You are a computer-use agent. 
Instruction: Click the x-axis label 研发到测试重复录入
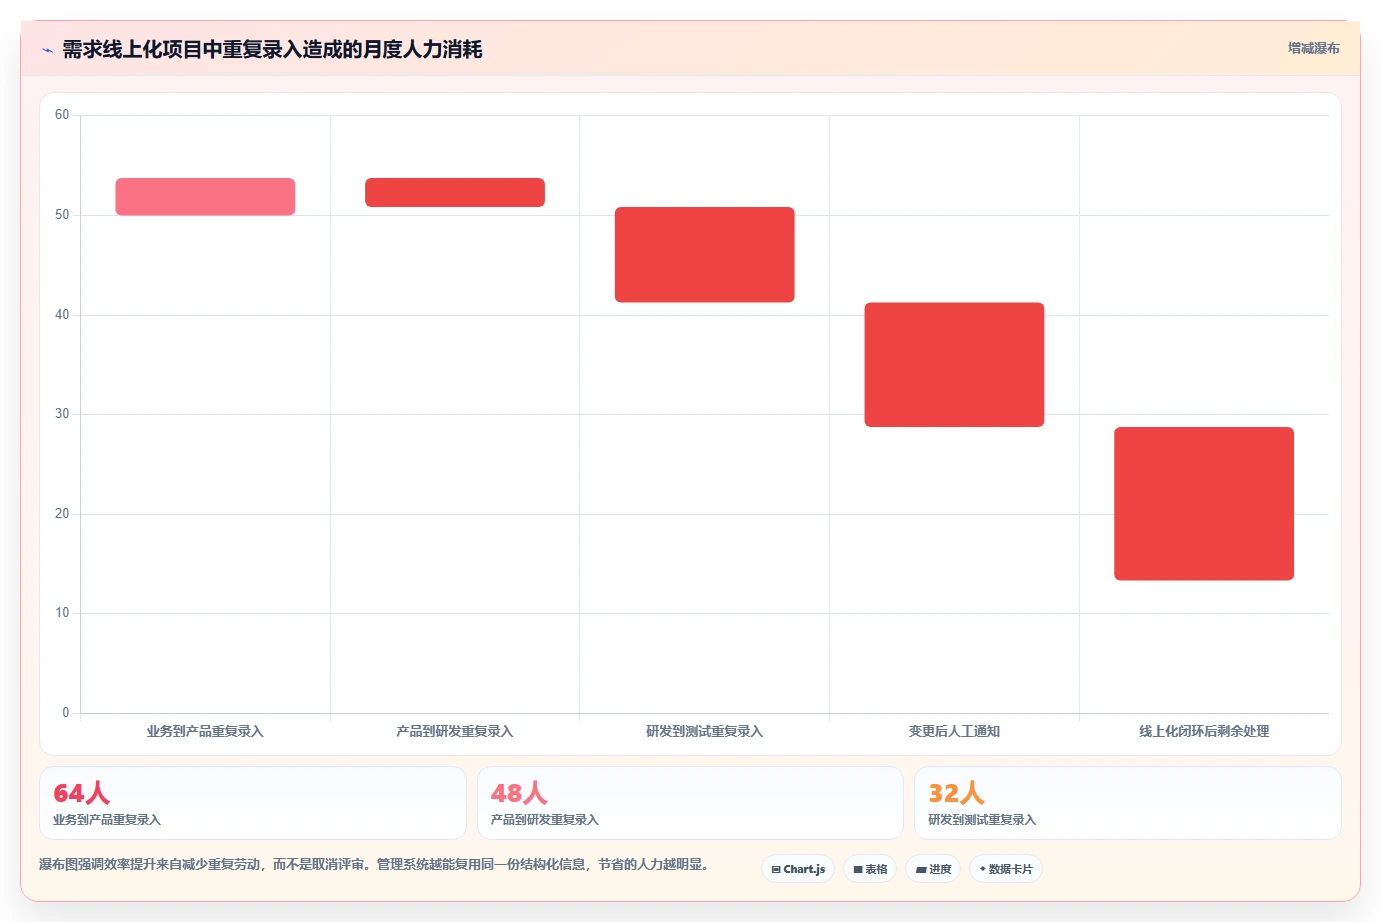(x=705, y=731)
